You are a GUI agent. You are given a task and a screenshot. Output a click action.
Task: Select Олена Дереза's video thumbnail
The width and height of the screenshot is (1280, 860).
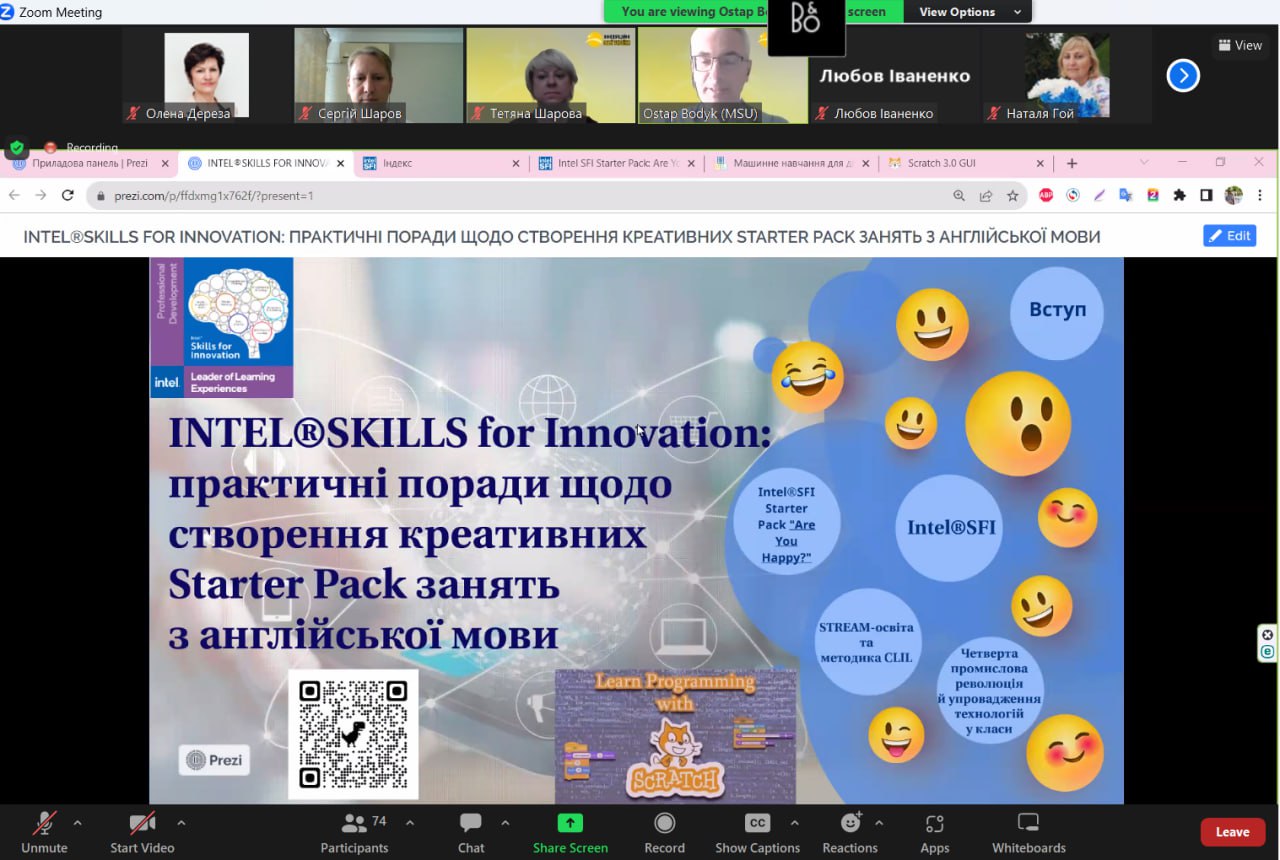[206, 76]
